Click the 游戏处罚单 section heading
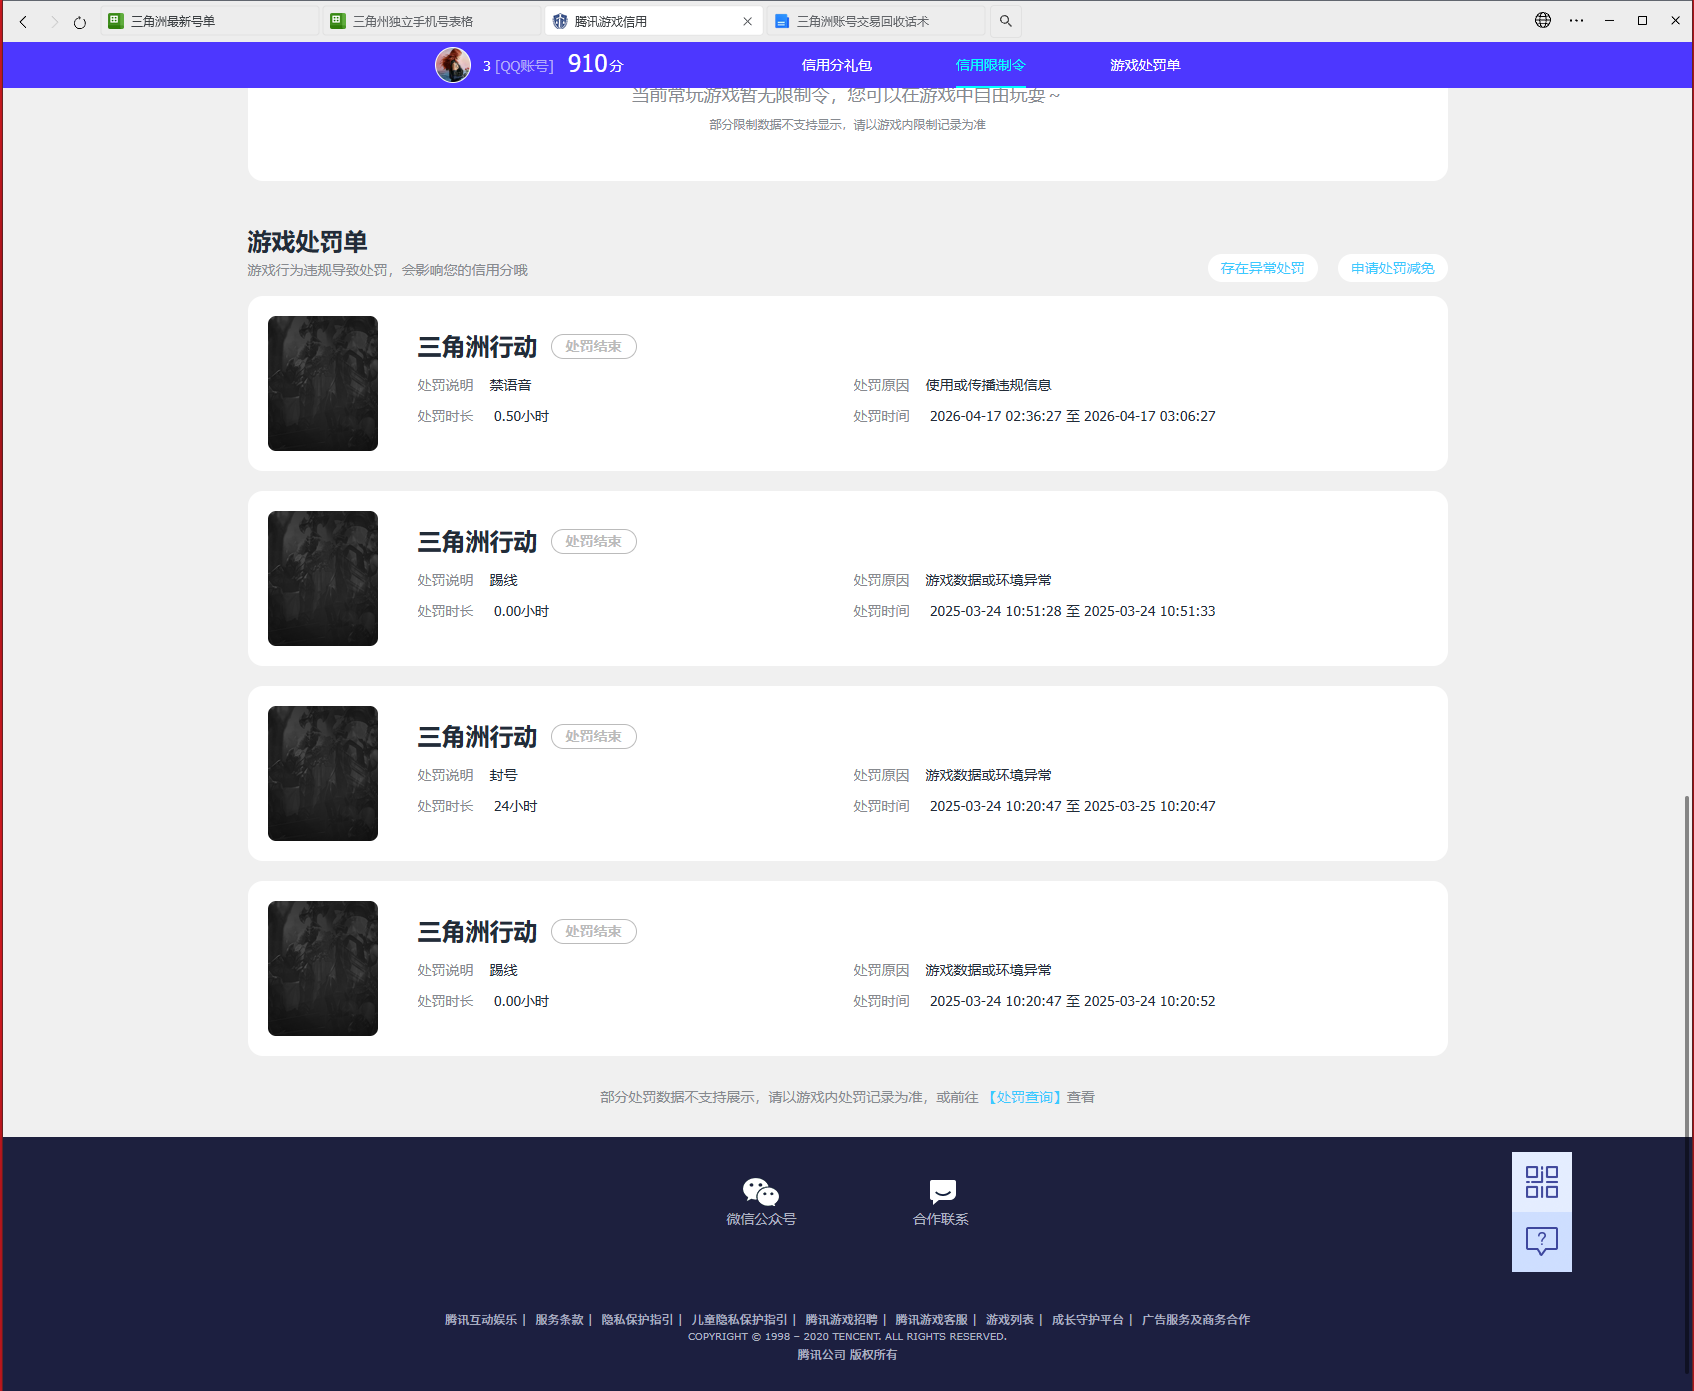The width and height of the screenshot is (1694, 1391). pyautogui.click(x=307, y=242)
